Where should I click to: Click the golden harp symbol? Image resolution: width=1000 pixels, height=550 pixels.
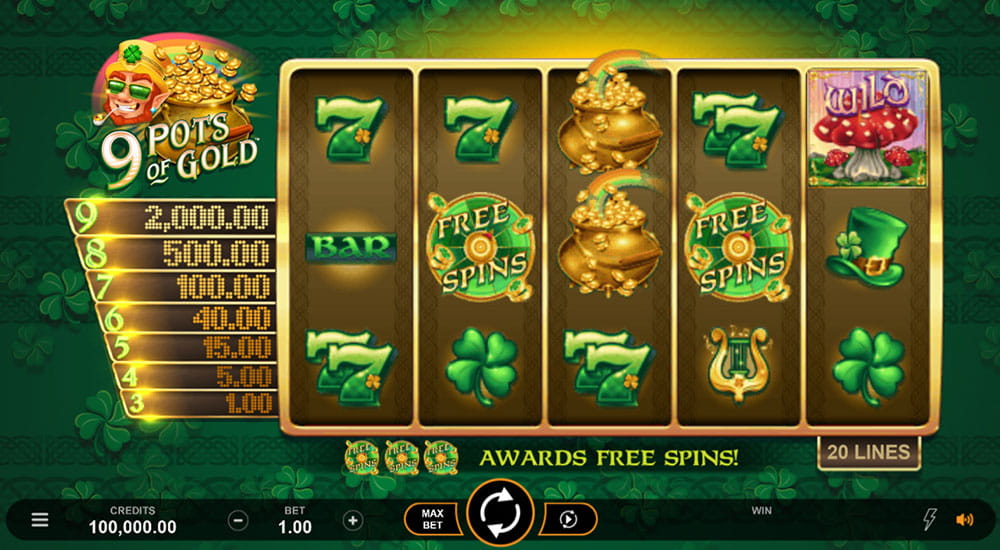(739, 364)
